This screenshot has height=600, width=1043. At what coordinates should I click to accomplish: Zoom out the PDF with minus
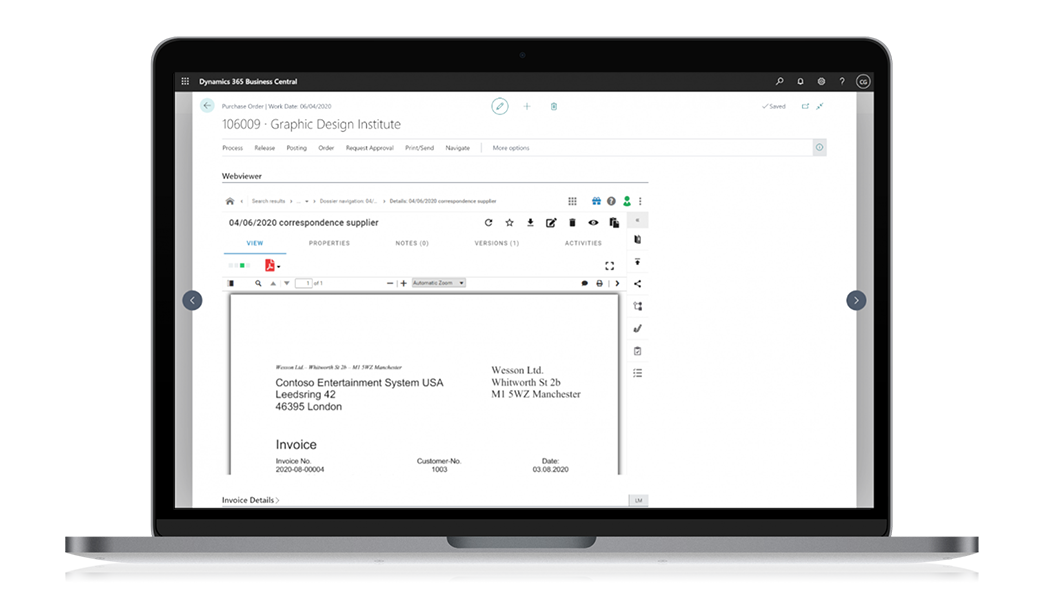coord(390,283)
